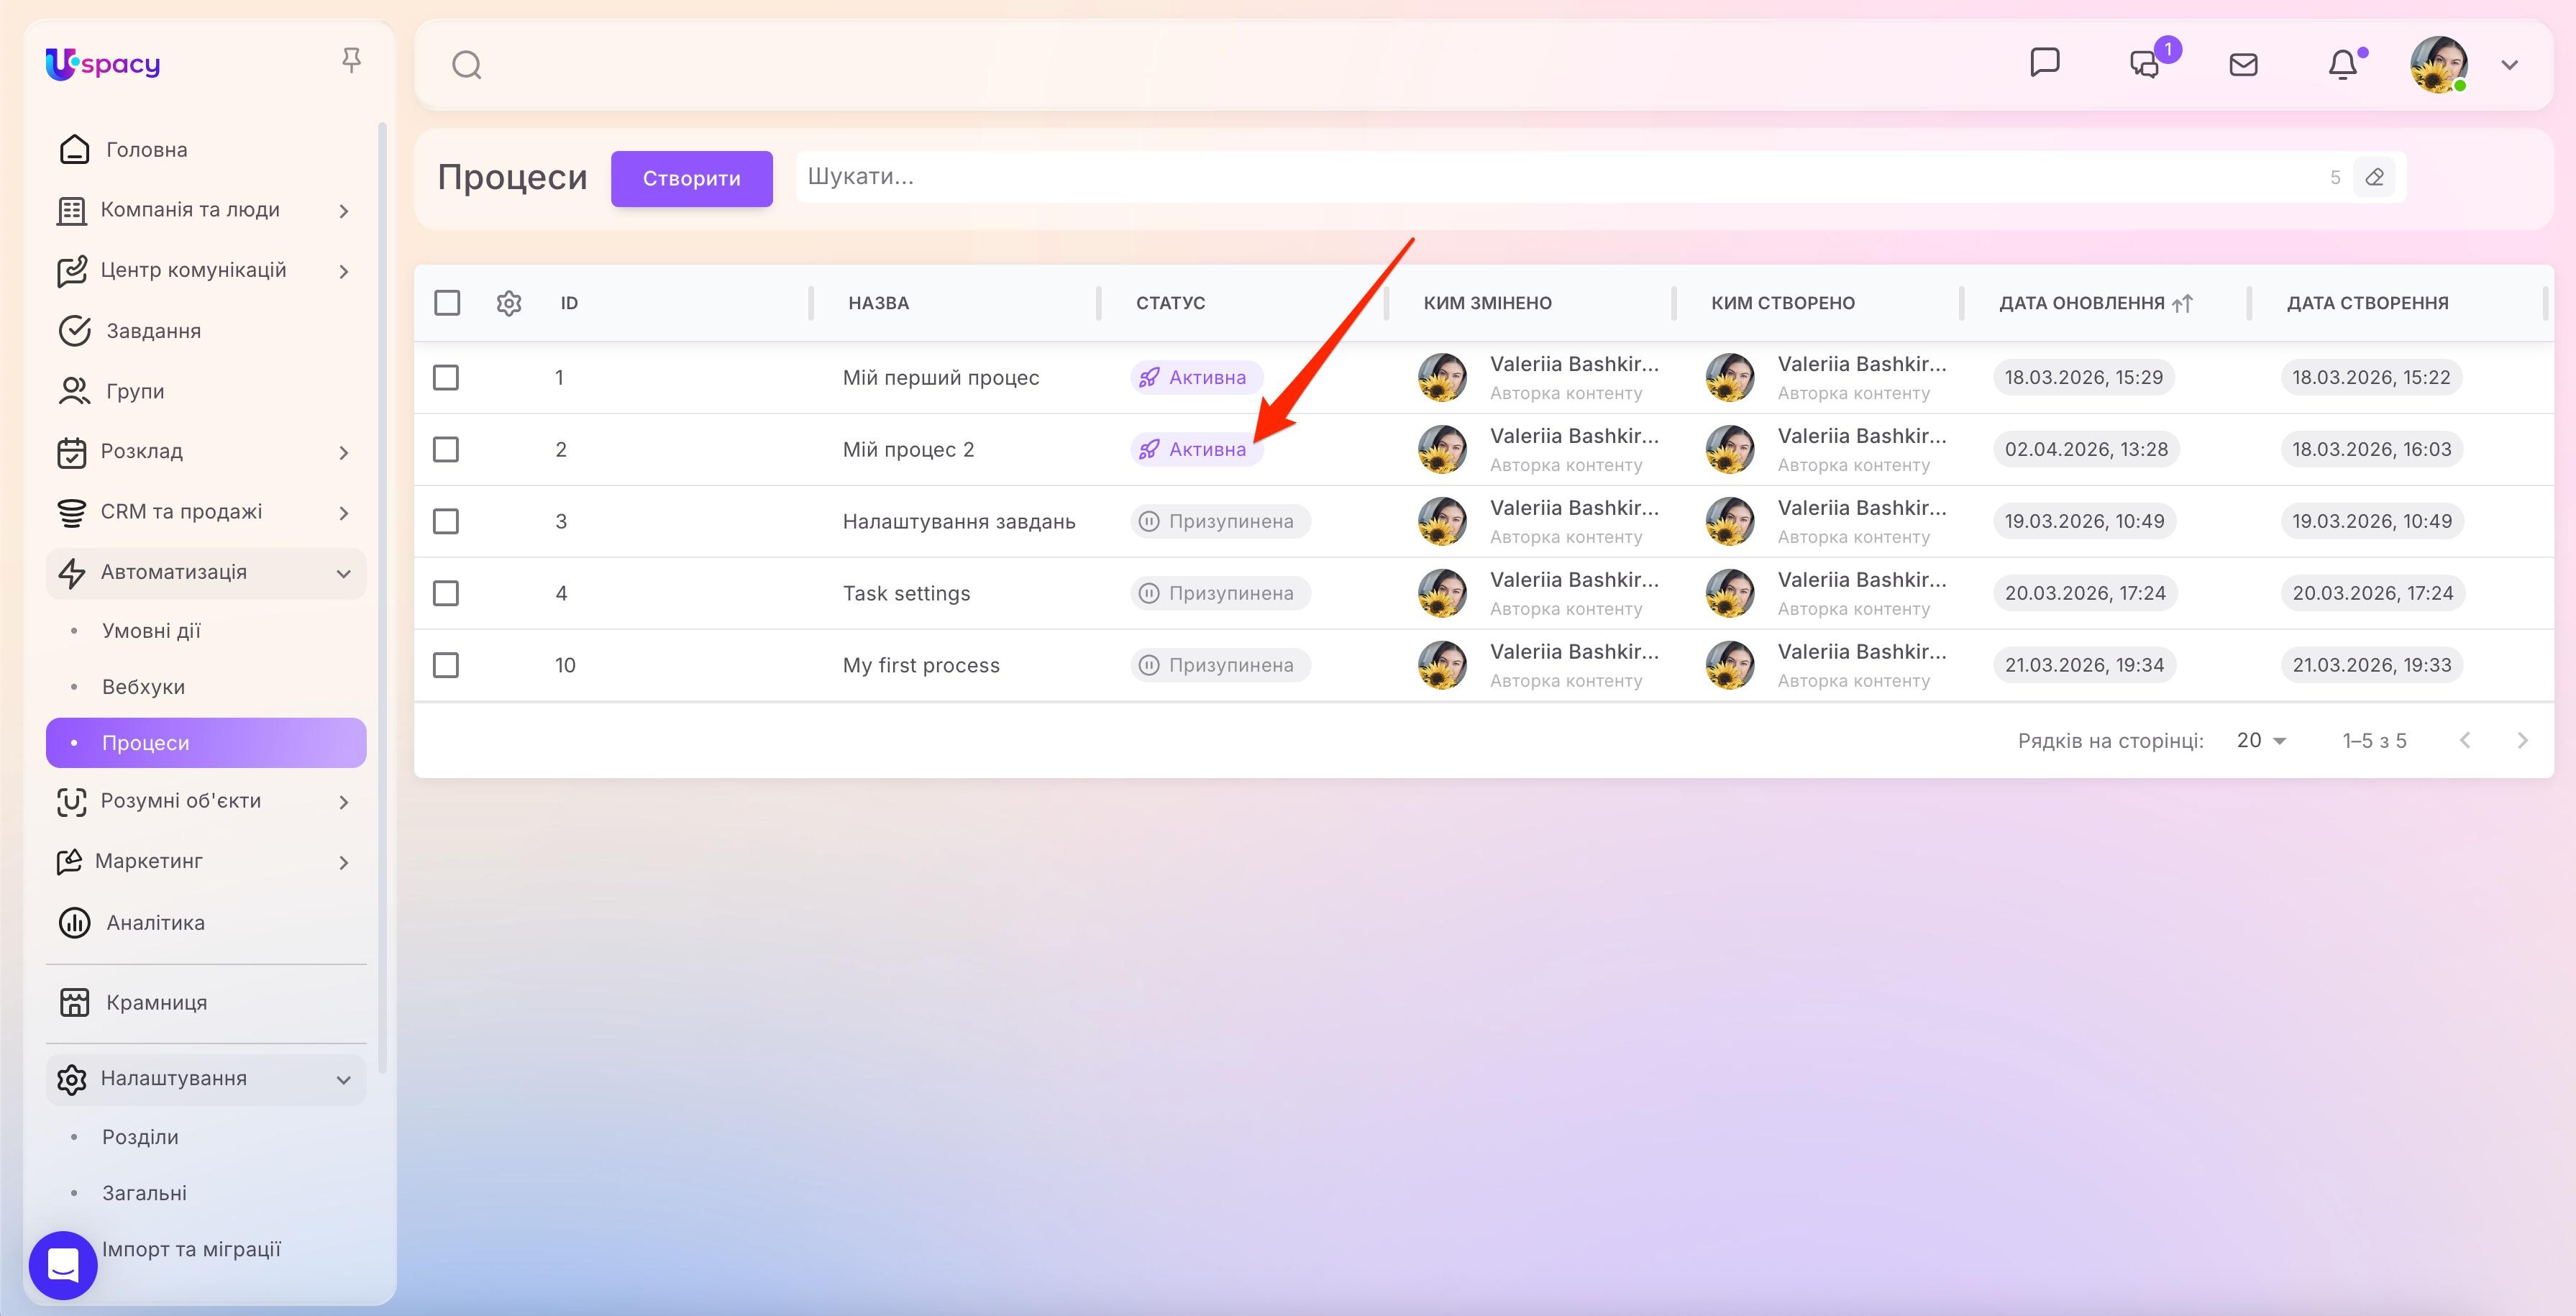Select Вебхуки under Автоматизація
Image resolution: width=2576 pixels, height=1316 pixels.
tap(142, 687)
